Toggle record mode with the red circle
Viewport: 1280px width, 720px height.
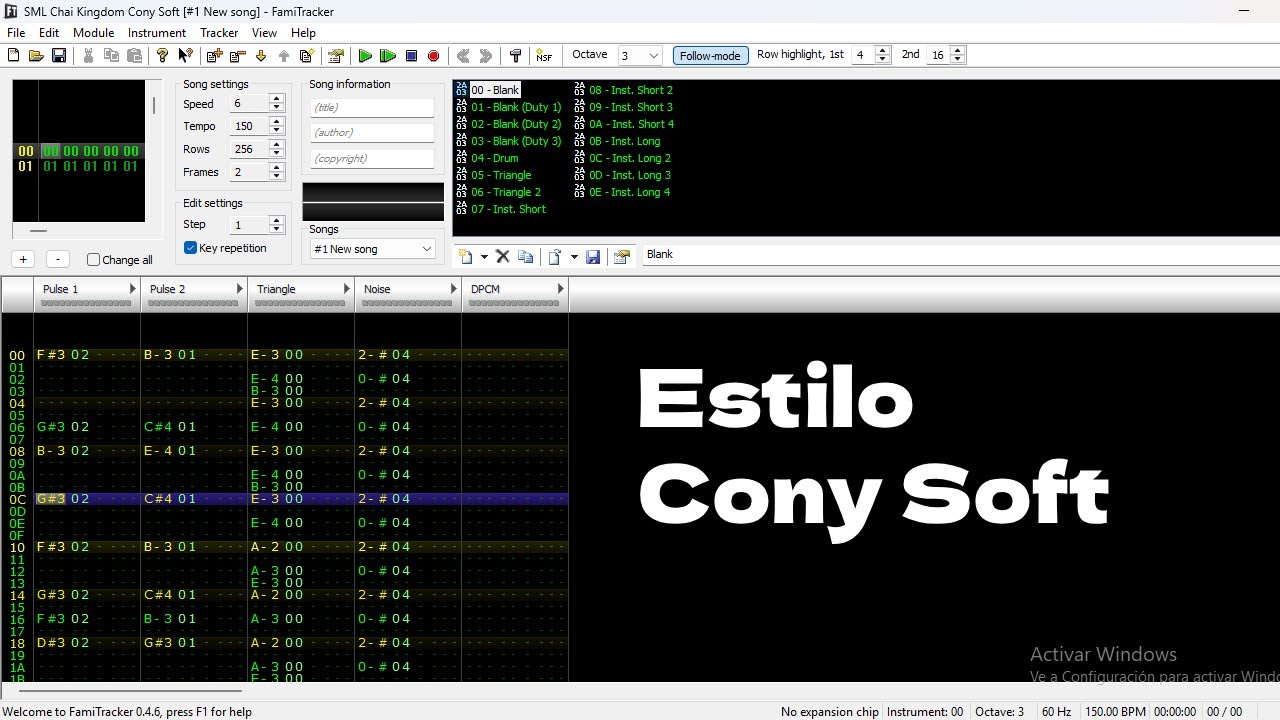(434, 56)
